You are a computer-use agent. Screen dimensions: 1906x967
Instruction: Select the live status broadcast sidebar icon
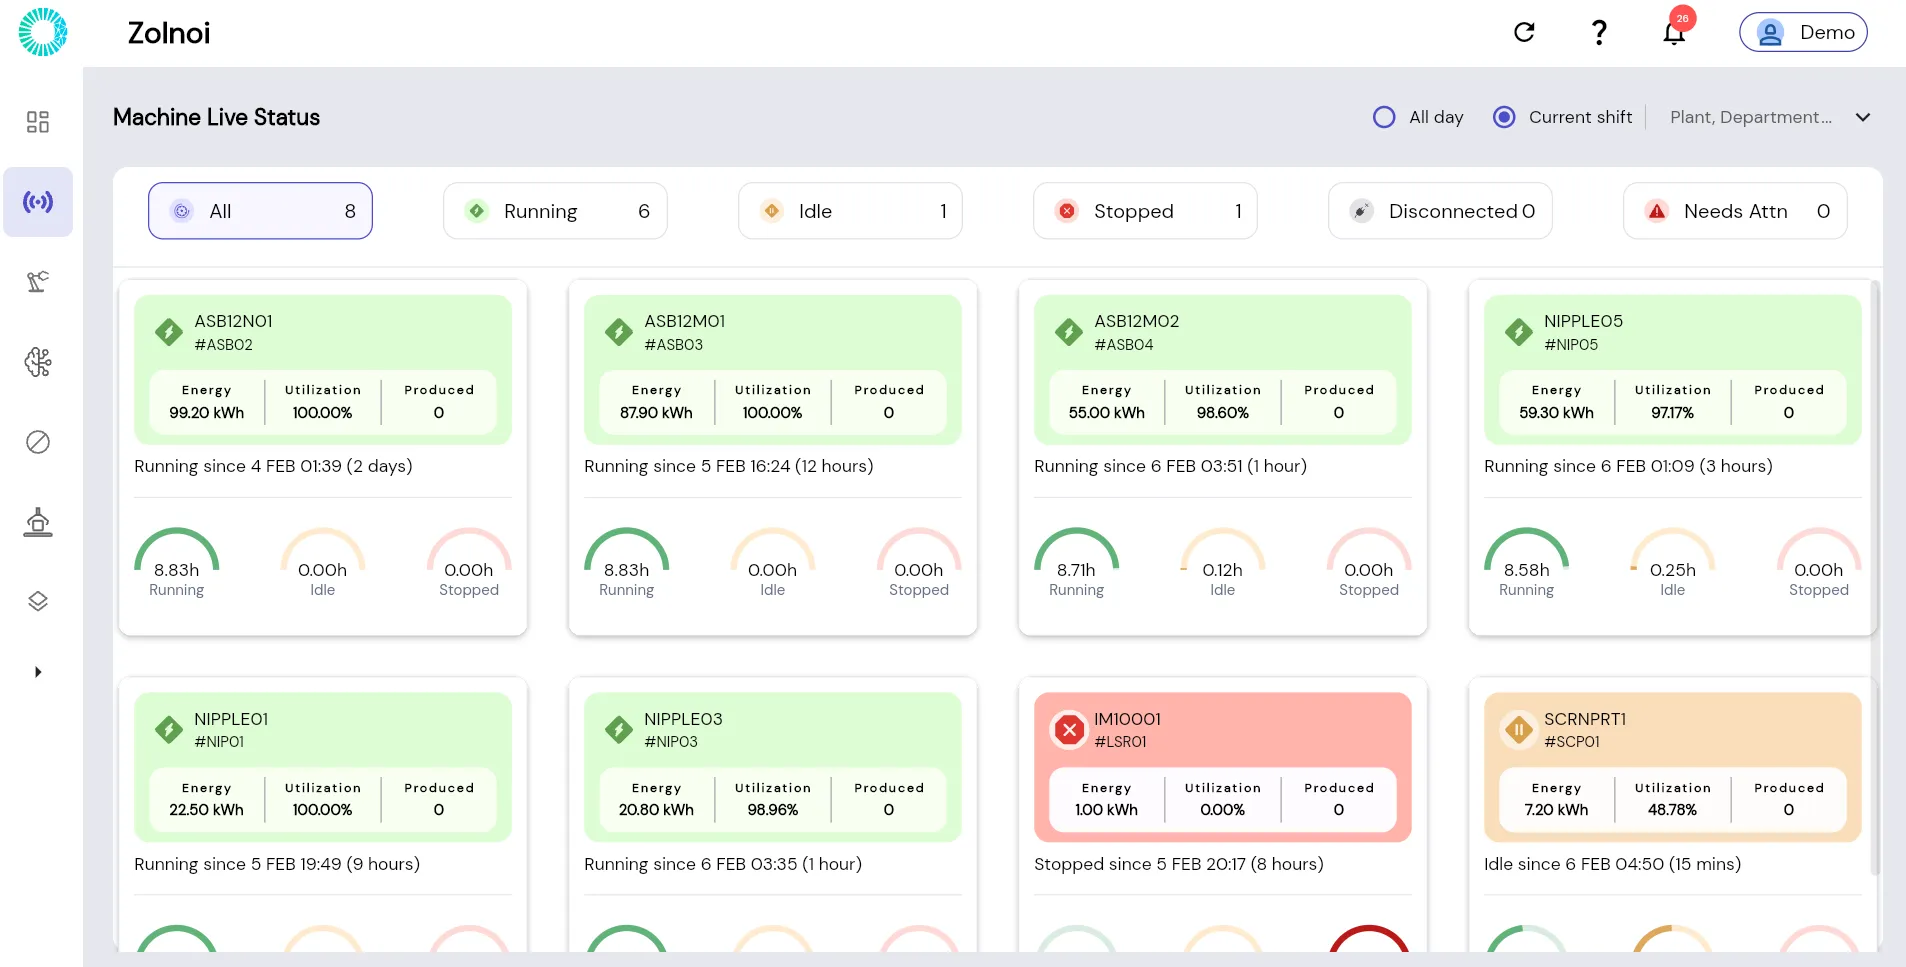38,202
